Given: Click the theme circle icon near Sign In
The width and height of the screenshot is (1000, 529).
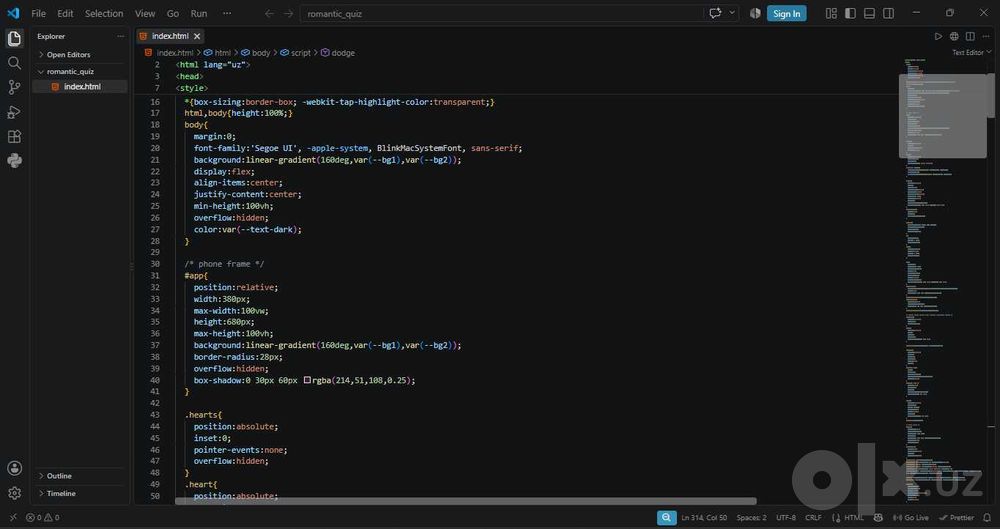Looking at the screenshot, I should point(755,13).
